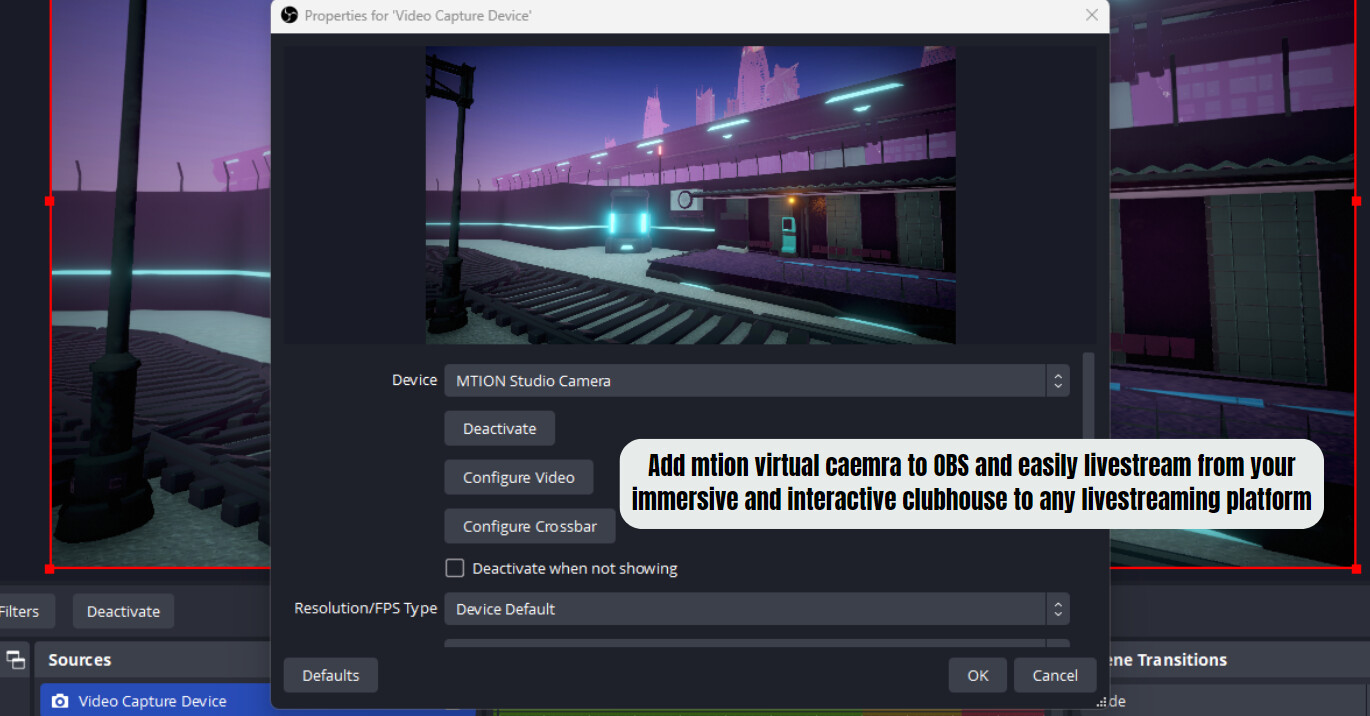The height and width of the screenshot is (716, 1370).
Task: Open Configure Video settings
Action: pos(518,478)
